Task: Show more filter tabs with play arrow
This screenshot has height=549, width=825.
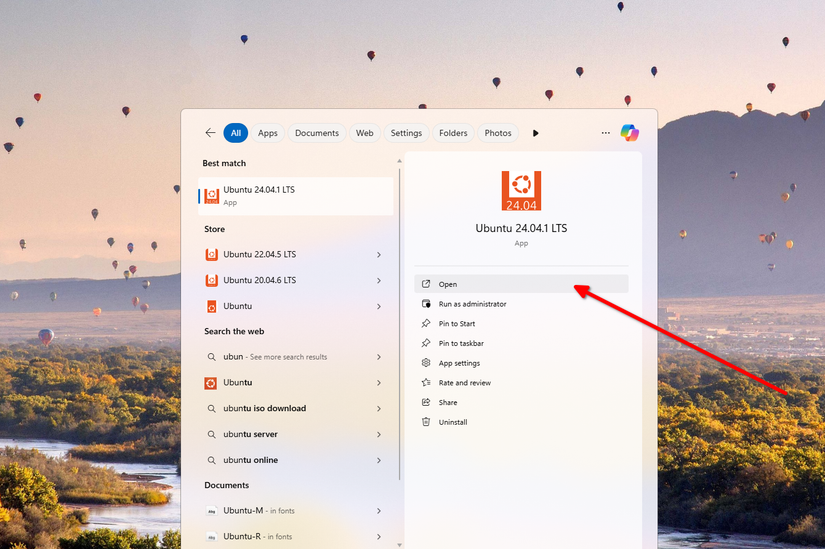Action: 536,133
